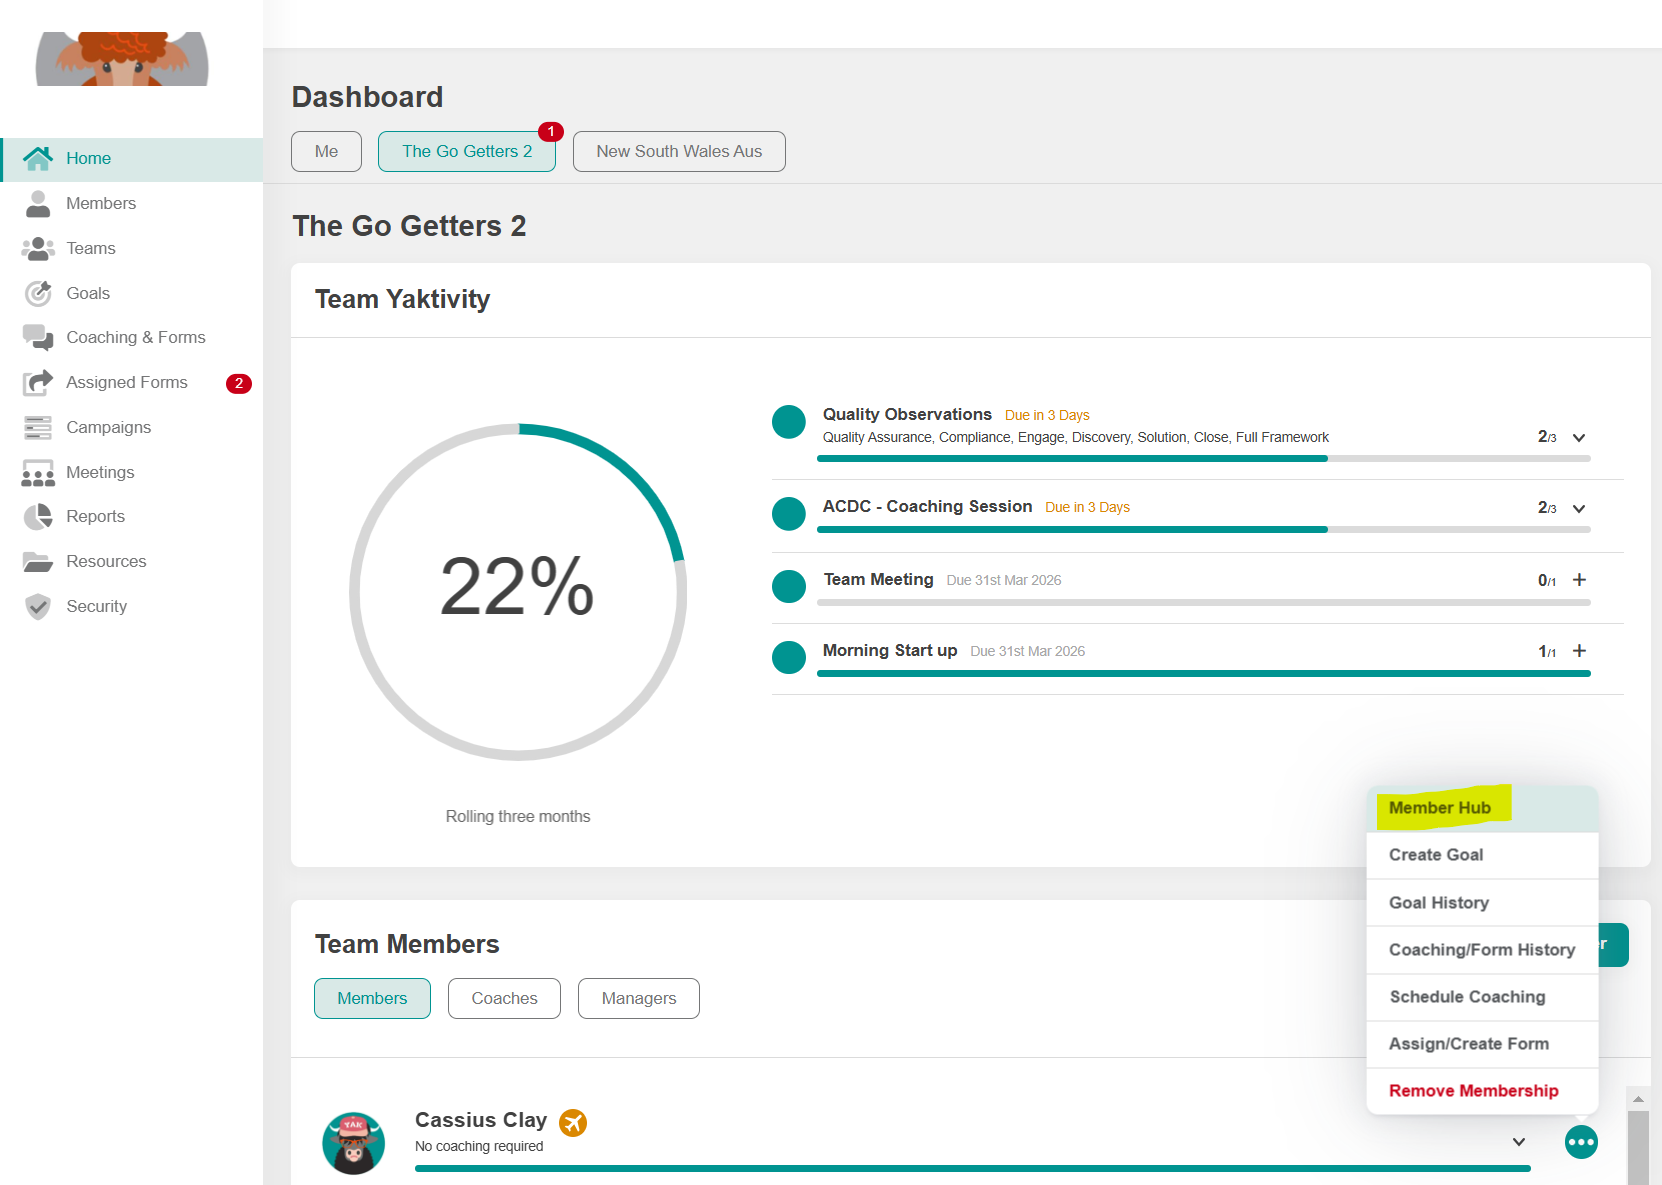Click Cassius Clay's avatar thumbnail

click(x=353, y=1143)
